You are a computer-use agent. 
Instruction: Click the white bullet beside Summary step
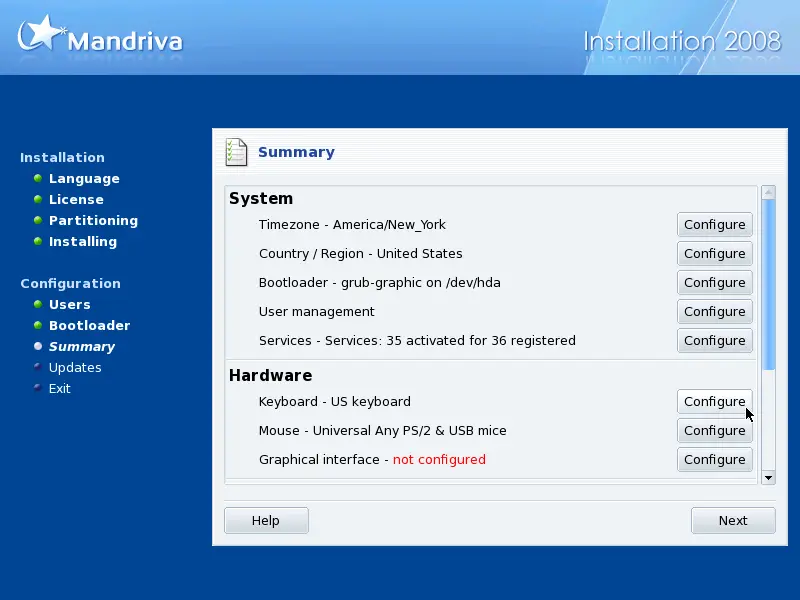(x=38, y=346)
